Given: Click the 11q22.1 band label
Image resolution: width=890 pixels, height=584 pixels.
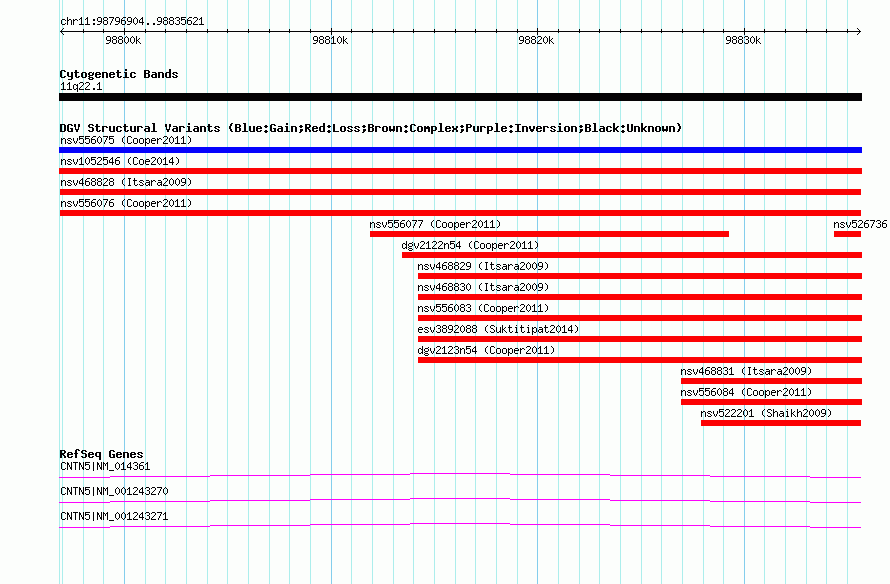Looking at the screenshot, I should click(x=81, y=86).
